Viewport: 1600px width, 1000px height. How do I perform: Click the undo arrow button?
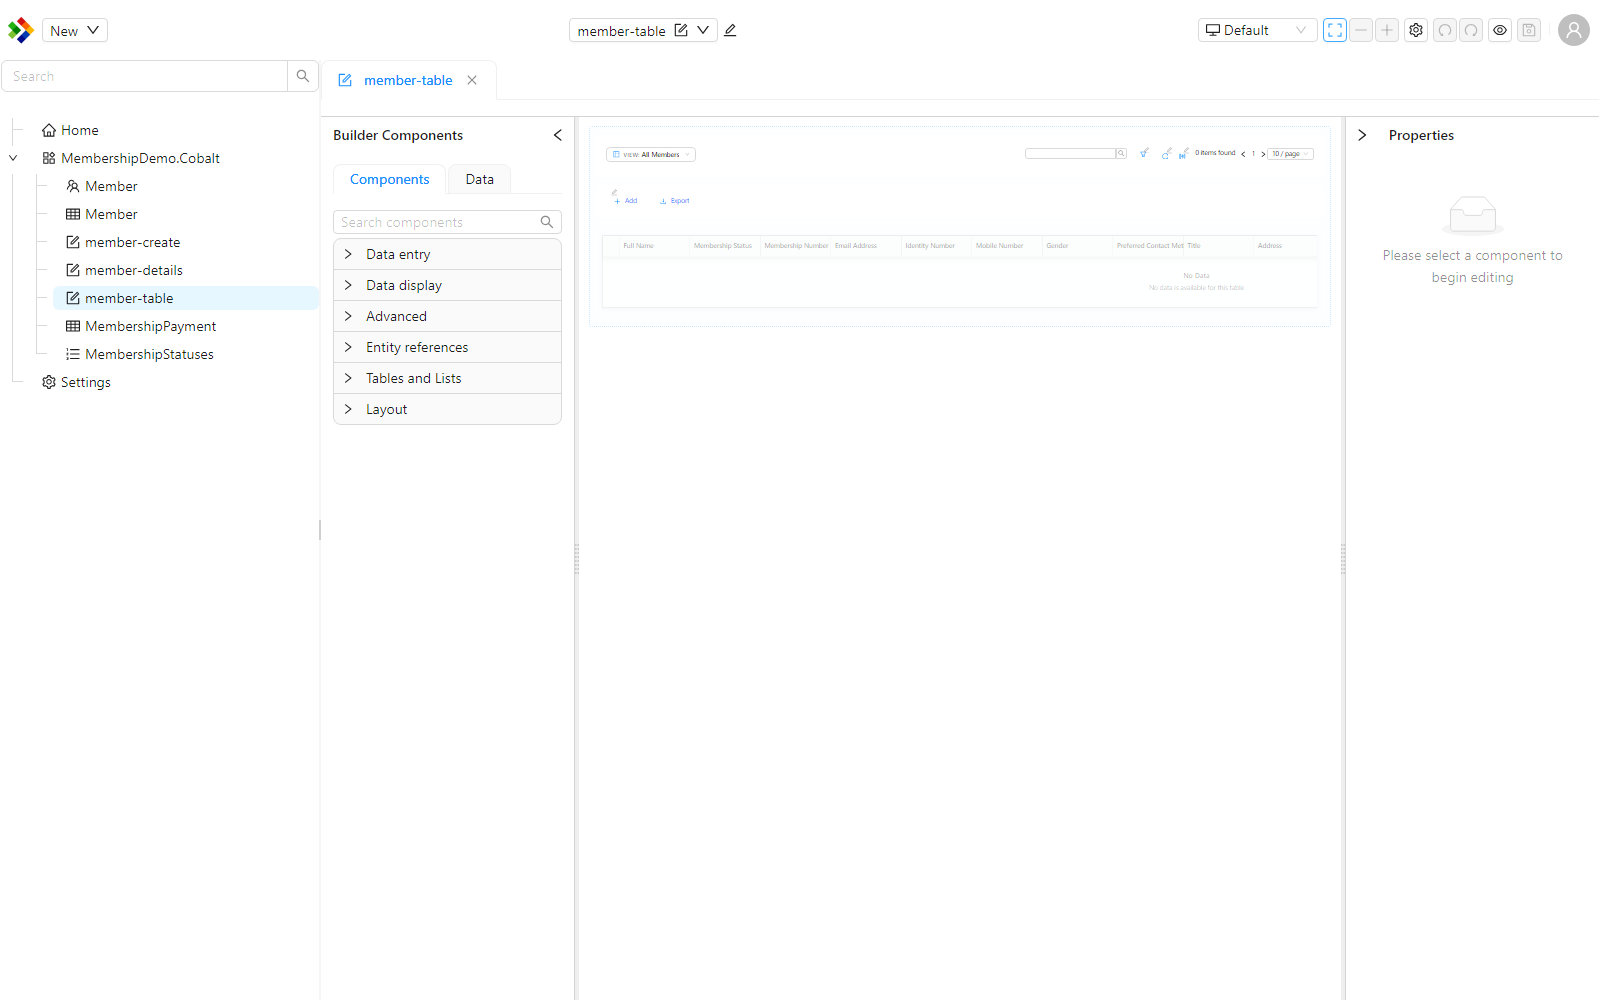tap(1445, 30)
